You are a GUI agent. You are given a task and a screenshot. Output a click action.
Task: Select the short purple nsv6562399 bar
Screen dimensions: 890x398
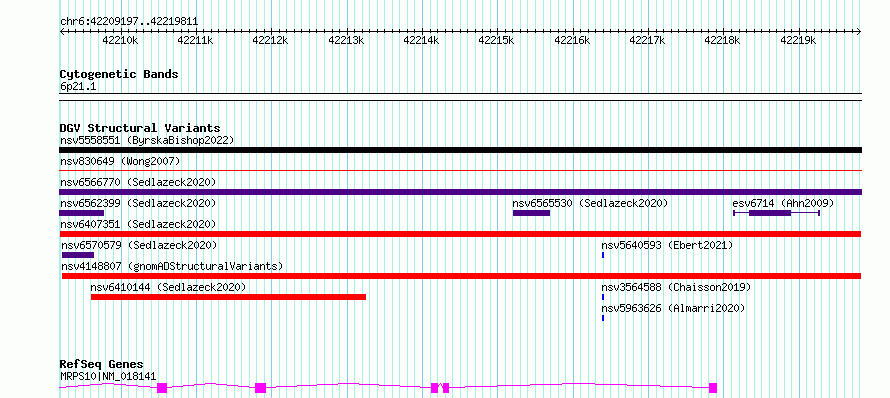81,213
